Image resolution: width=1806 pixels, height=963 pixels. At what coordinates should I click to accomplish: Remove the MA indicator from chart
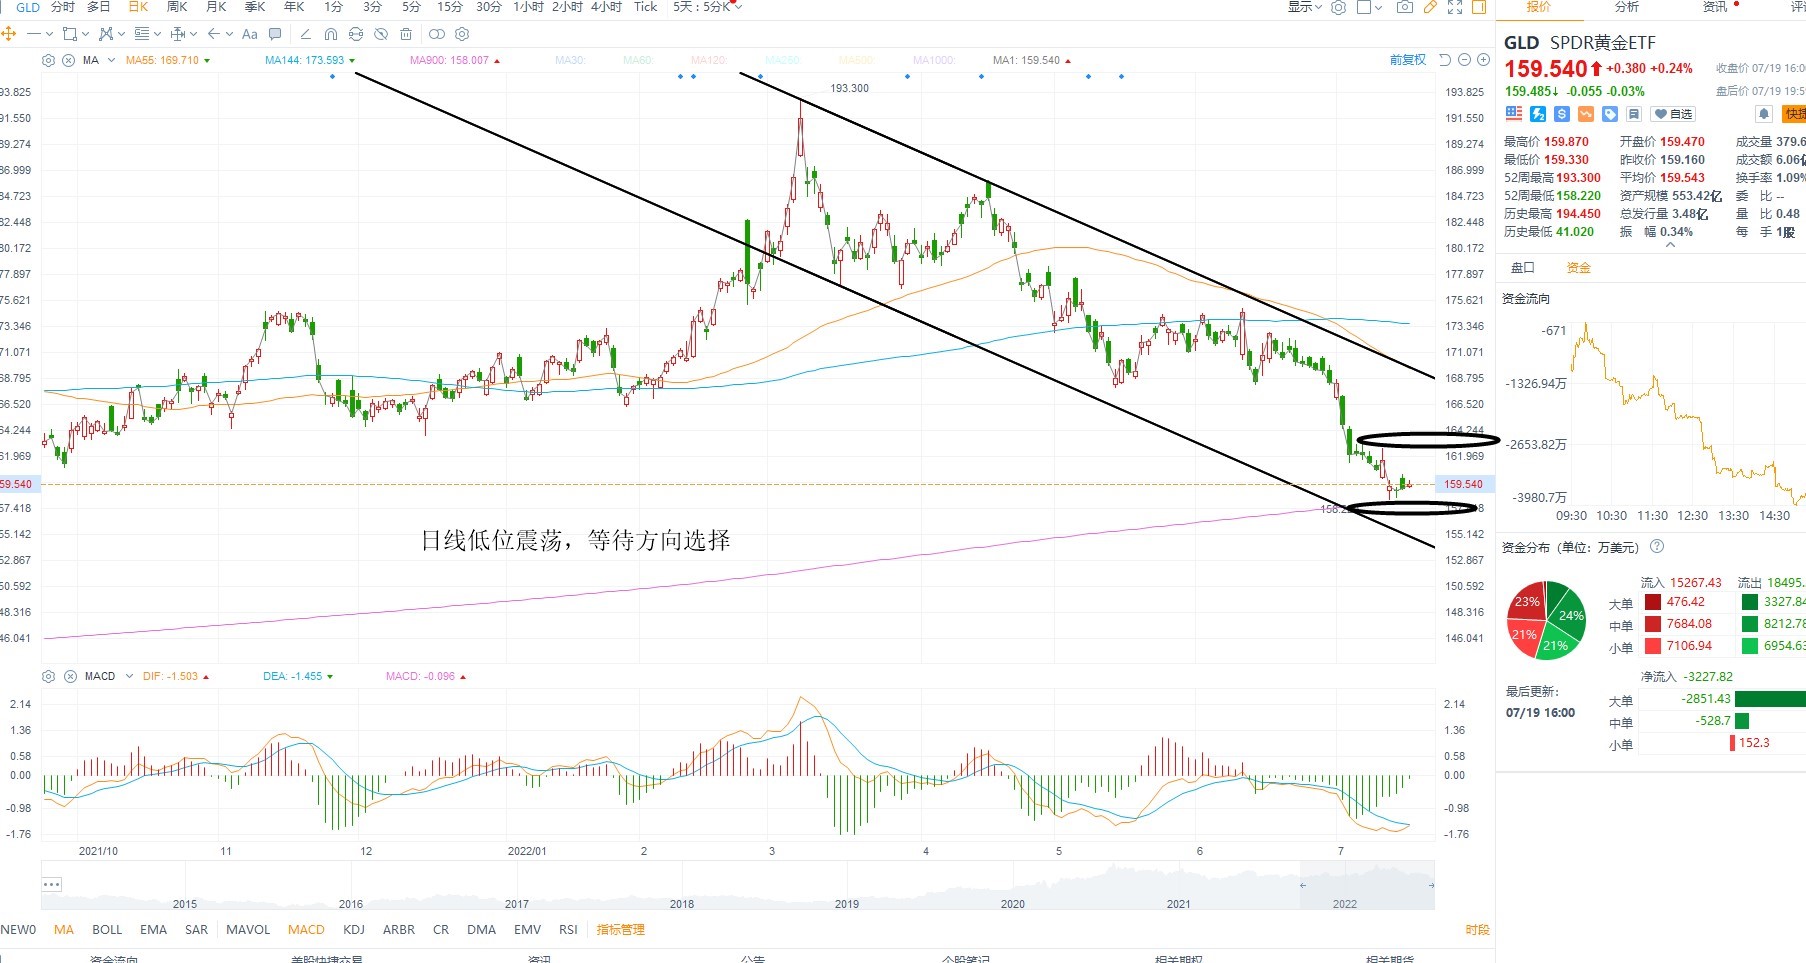pos(68,61)
